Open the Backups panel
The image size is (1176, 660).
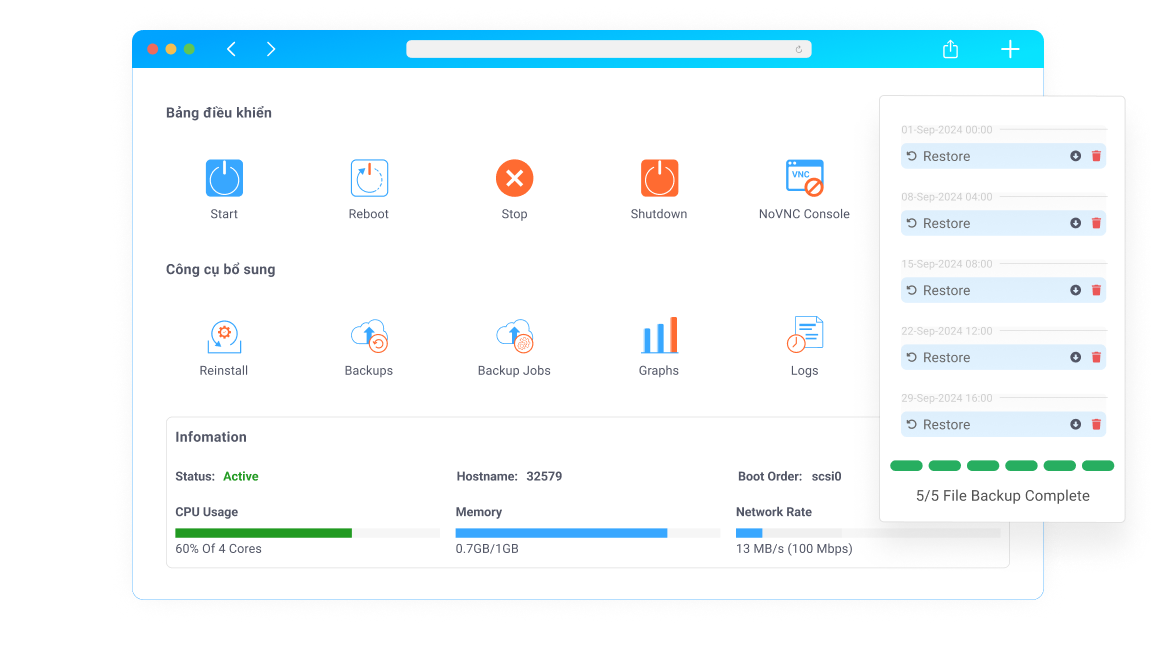coord(368,335)
